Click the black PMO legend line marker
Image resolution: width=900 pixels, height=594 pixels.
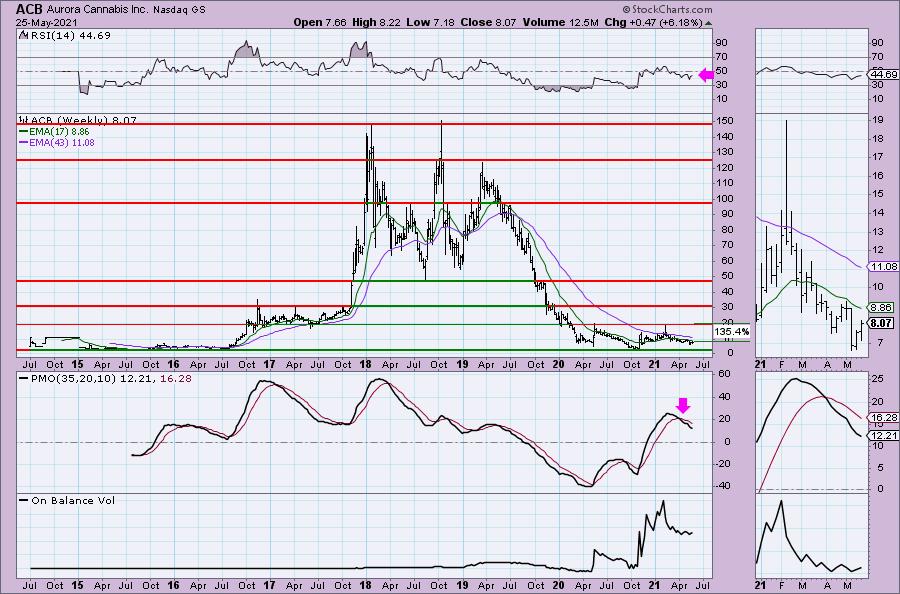[24, 379]
